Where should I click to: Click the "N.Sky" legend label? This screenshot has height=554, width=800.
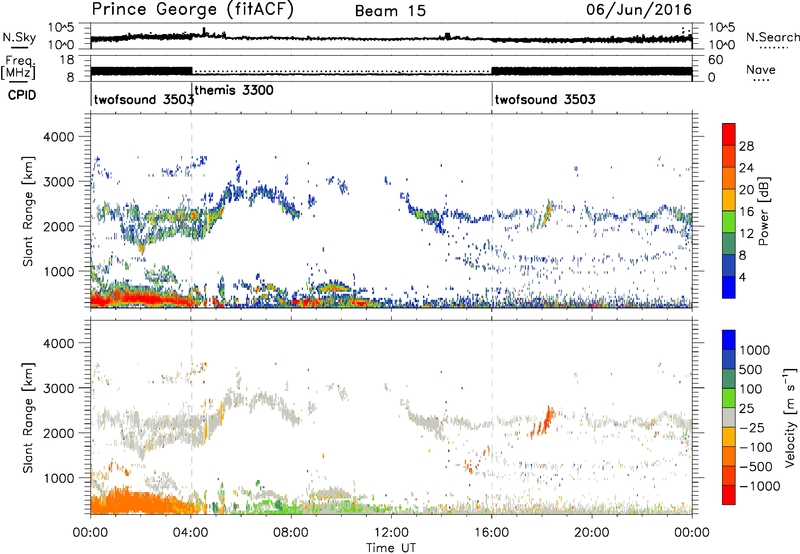point(19,37)
